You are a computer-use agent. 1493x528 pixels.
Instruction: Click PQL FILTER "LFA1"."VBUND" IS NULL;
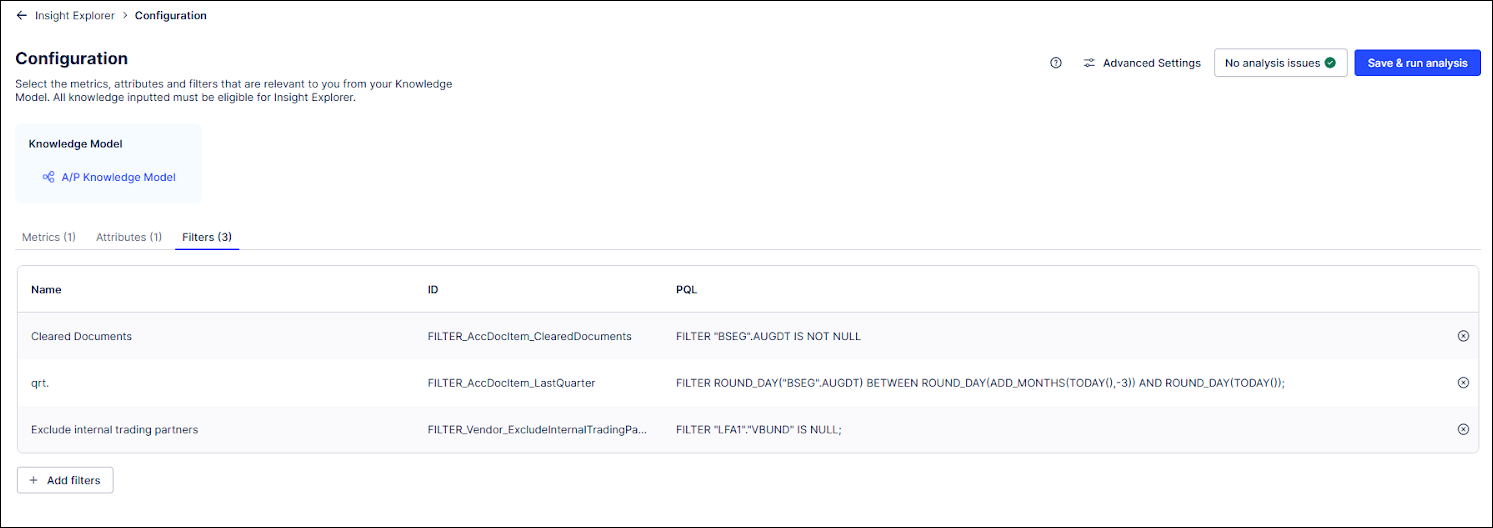click(760, 429)
